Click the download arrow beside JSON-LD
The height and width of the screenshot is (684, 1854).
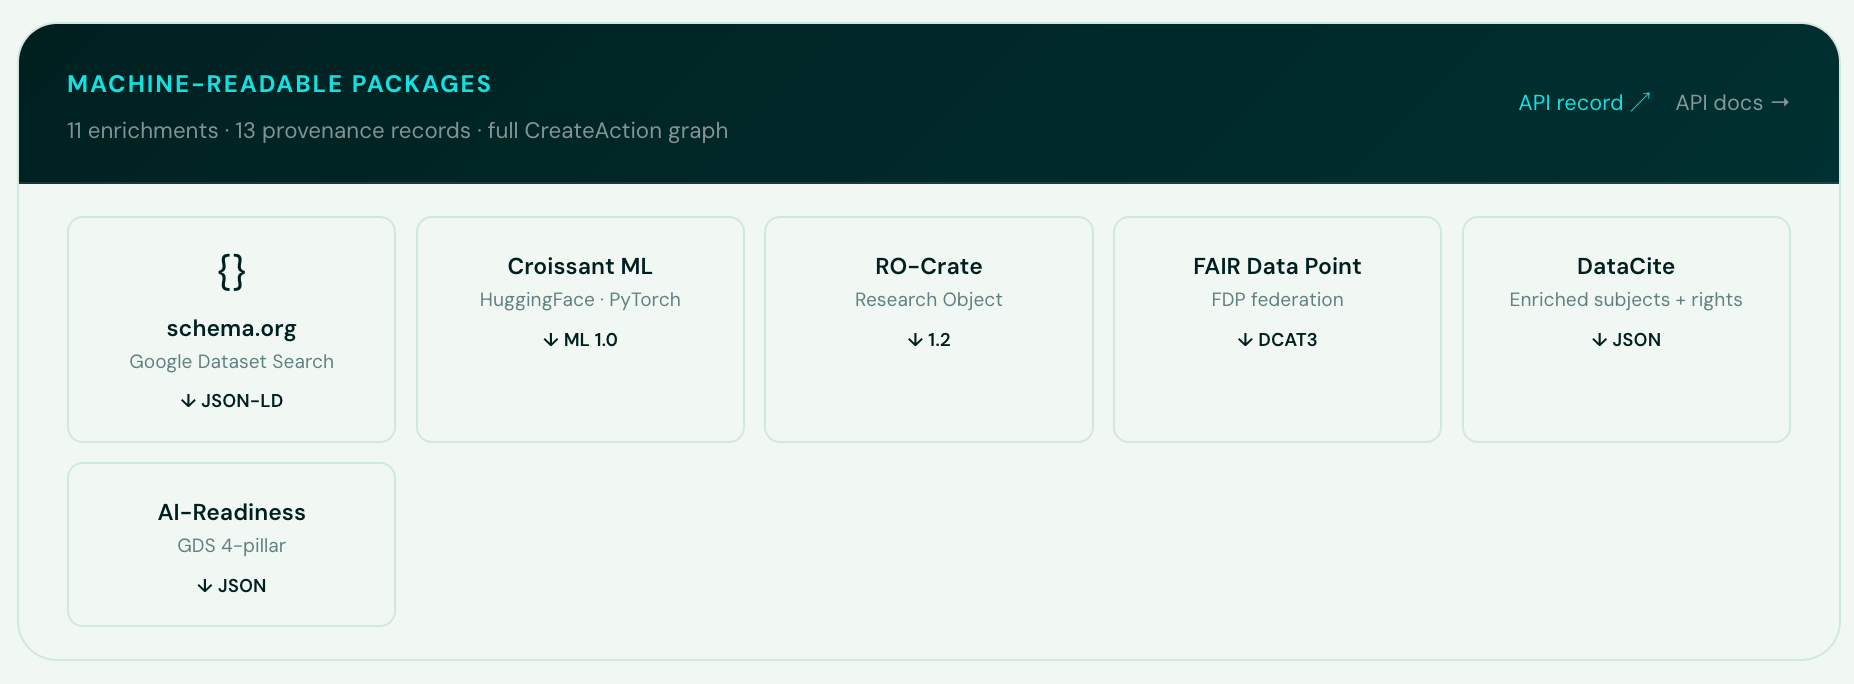188,401
